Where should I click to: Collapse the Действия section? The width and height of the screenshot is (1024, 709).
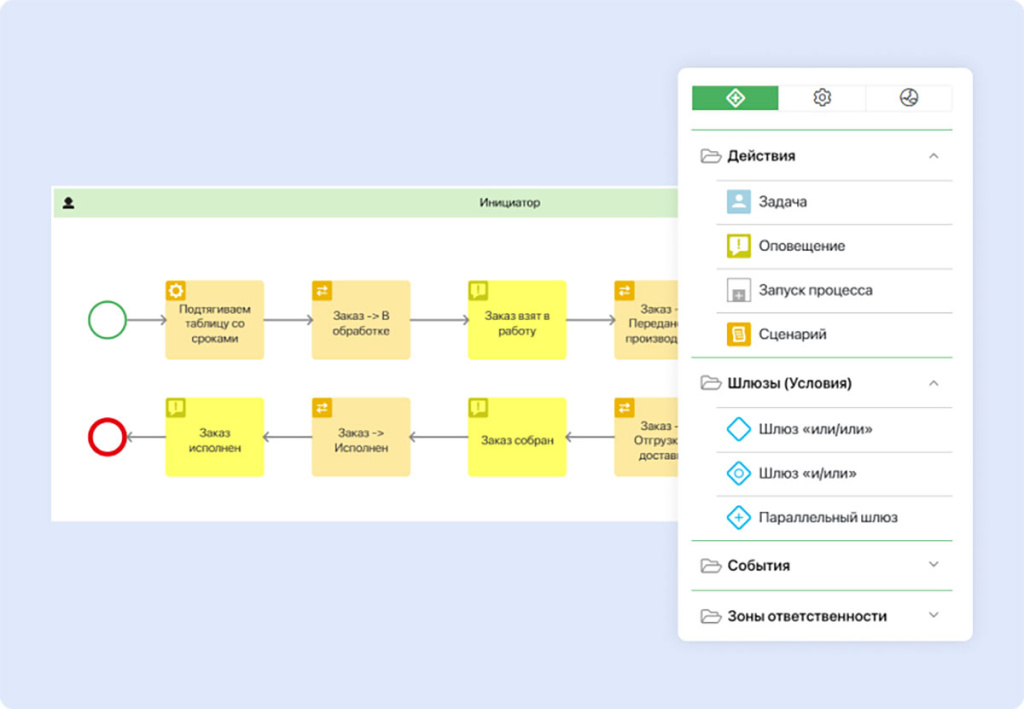click(933, 156)
